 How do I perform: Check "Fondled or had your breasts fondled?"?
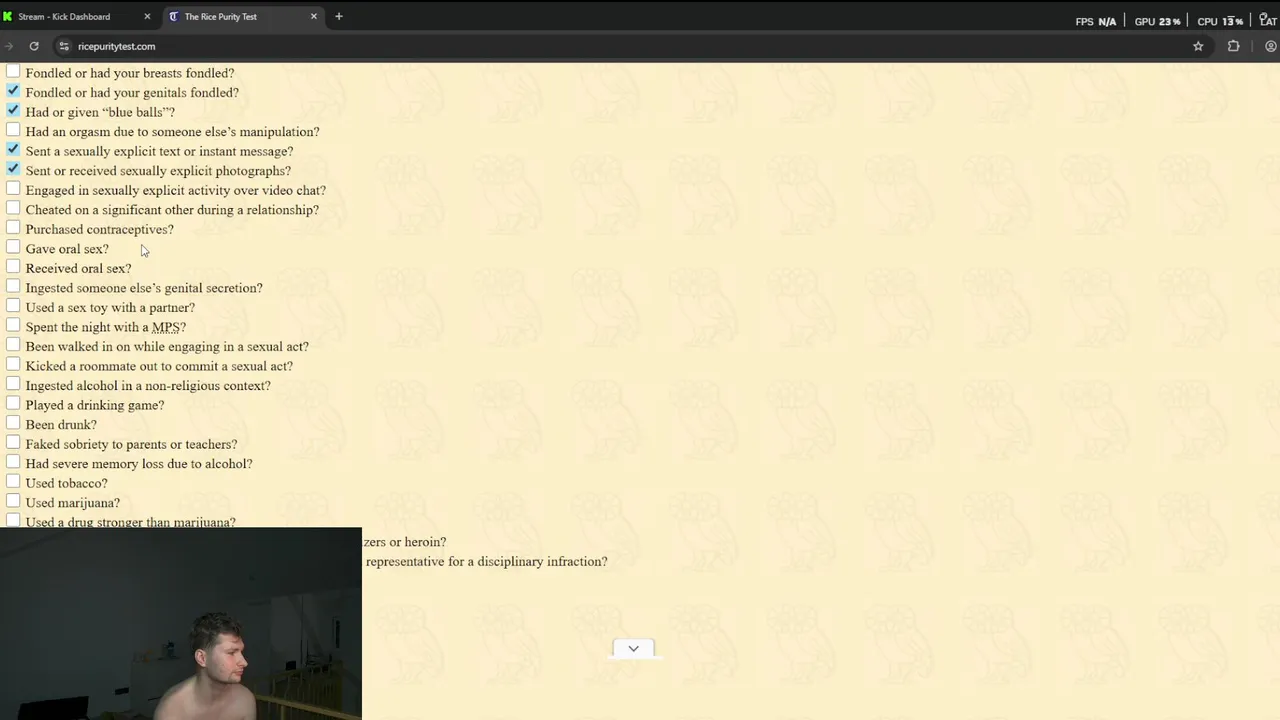[13, 72]
